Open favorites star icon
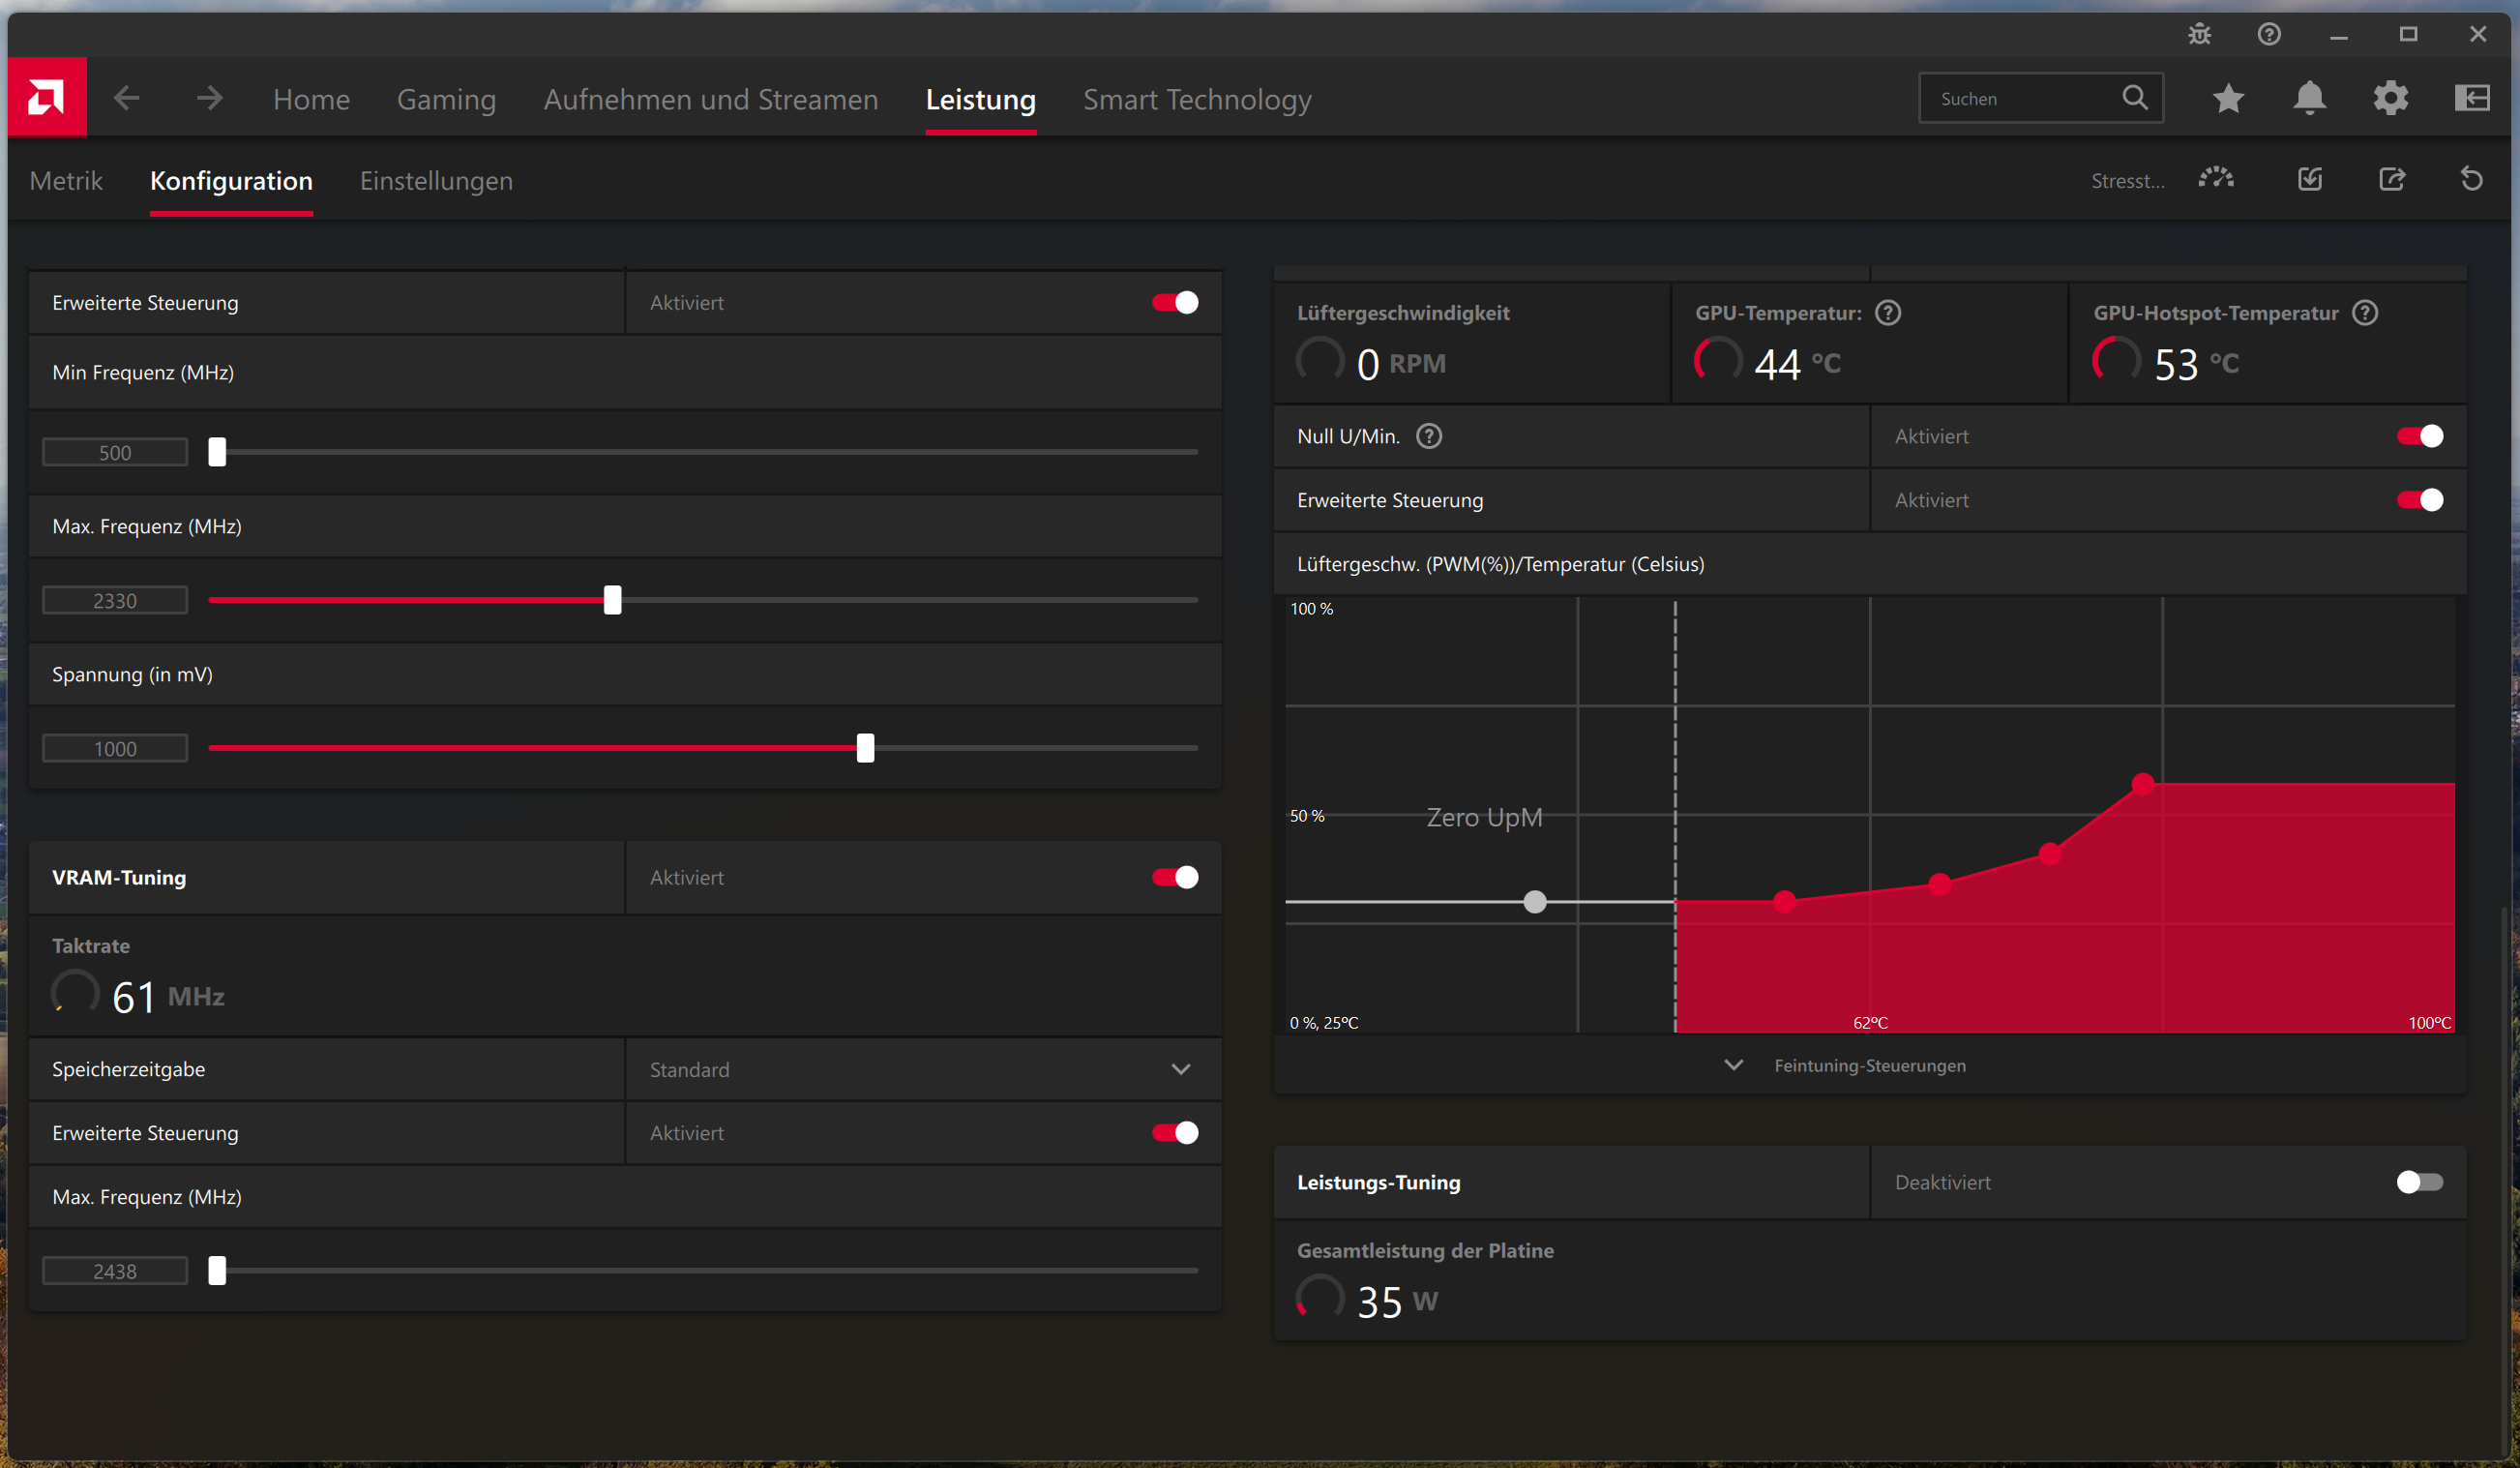This screenshot has width=2520, height=1468. [x=2228, y=98]
